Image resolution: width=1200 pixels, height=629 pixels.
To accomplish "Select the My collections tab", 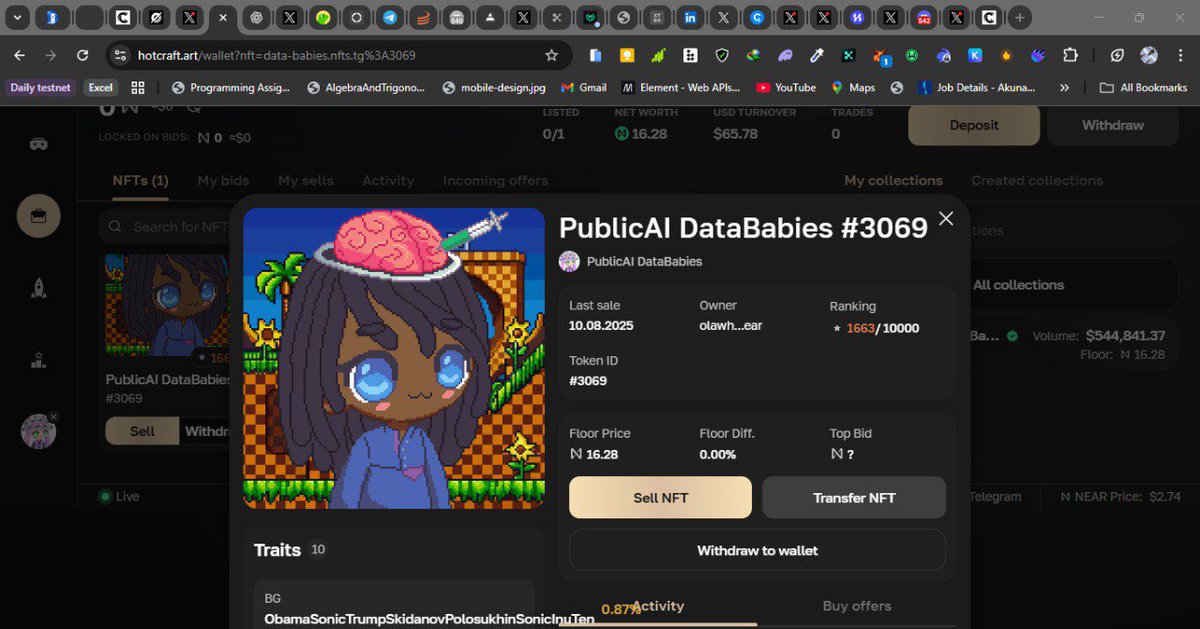I will (893, 181).
